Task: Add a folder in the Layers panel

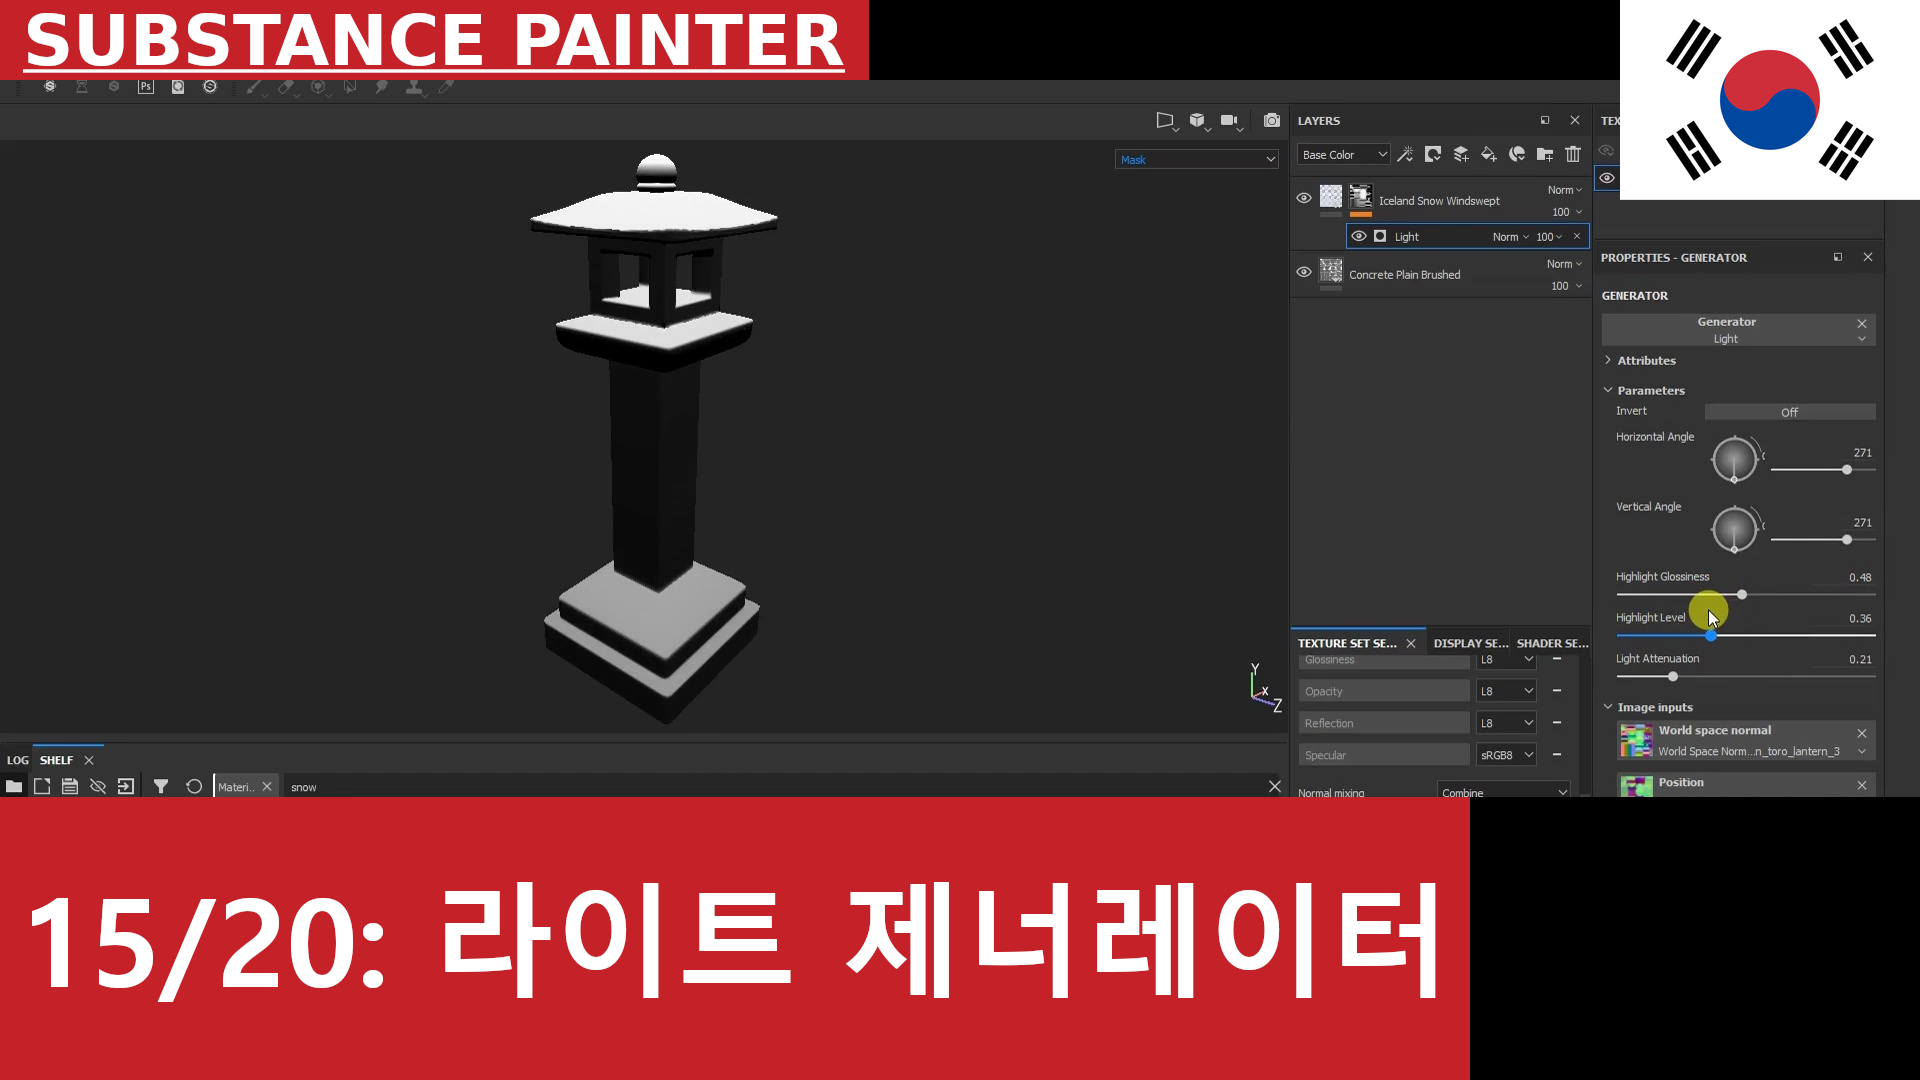Action: 1545,154
